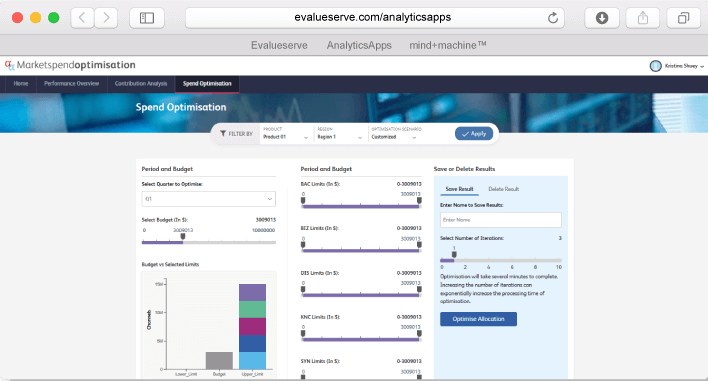Click the light blue segment of Upper_Limit bar
The image size is (708, 381).
[x=252, y=361]
